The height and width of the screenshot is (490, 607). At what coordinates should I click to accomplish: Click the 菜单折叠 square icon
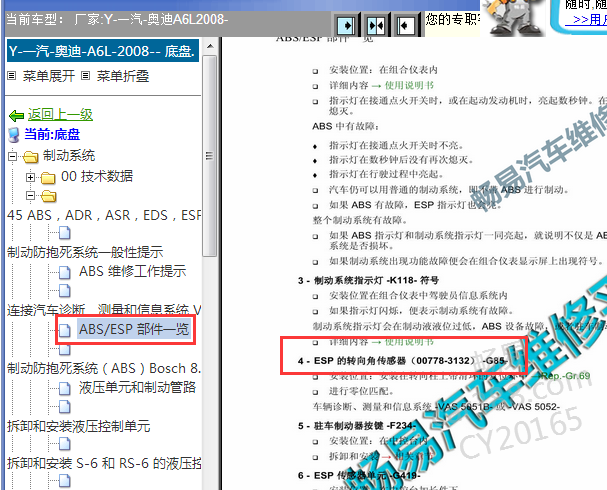[x=86, y=76]
